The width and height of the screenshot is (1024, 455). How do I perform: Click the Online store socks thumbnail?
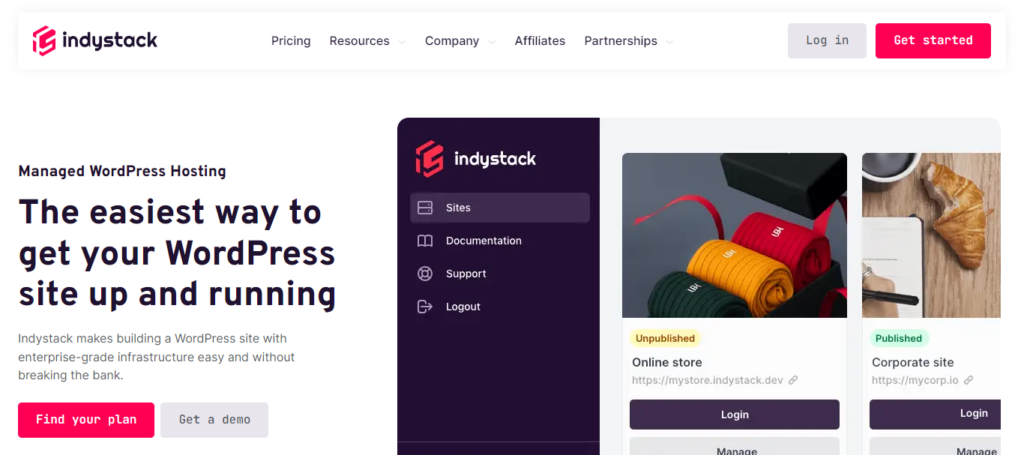coord(734,235)
